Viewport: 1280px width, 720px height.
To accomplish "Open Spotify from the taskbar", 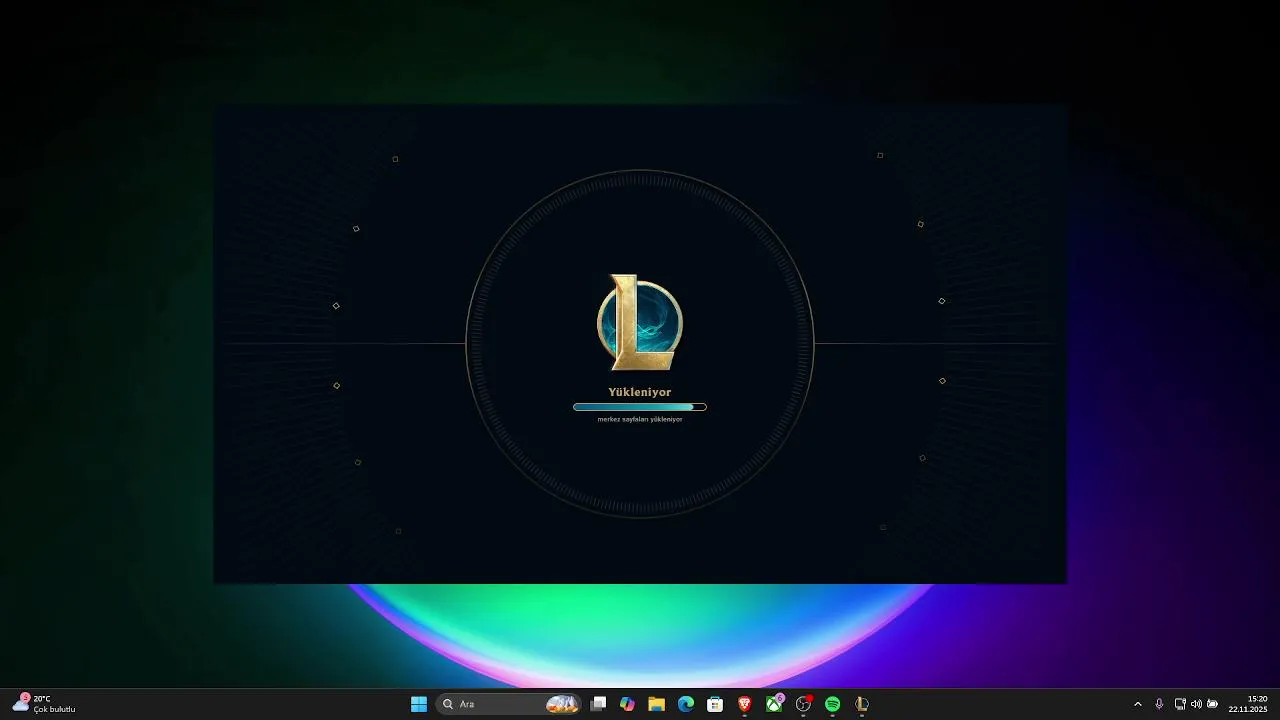I will point(832,704).
